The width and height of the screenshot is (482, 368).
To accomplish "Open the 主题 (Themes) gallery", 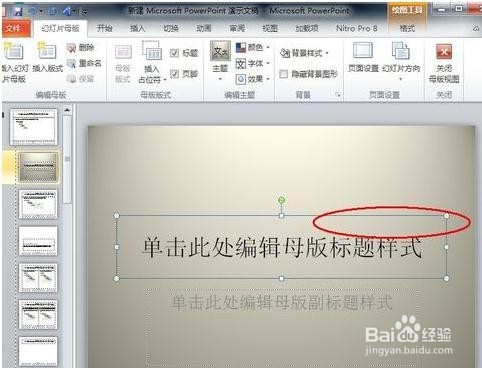I will (220, 62).
